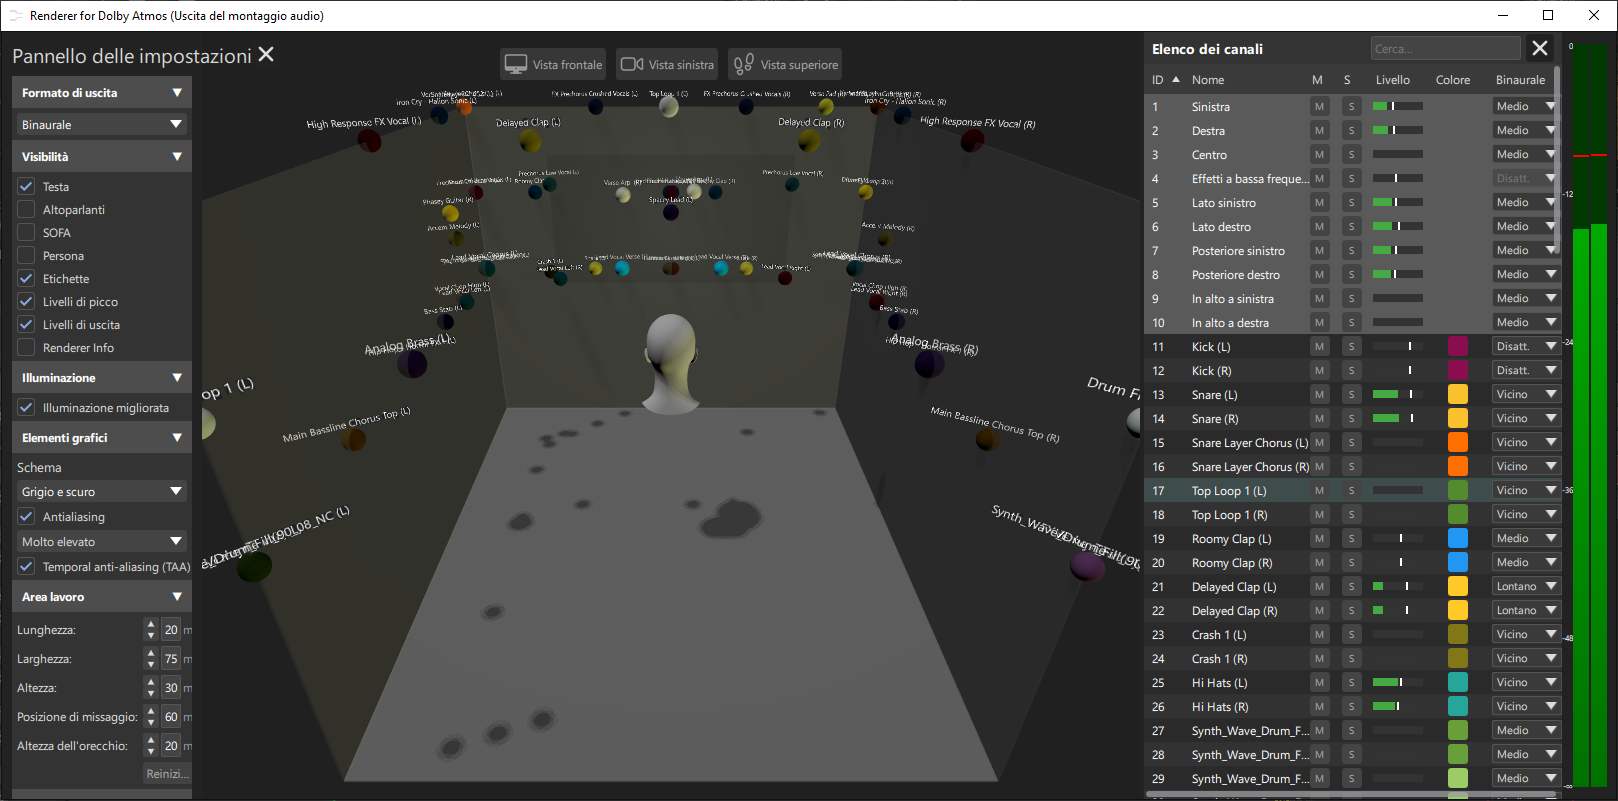The height and width of the screenshot is (801, 1618).
Task: Solo the Hi Hats (L) channel
Action: [1351, 683]
